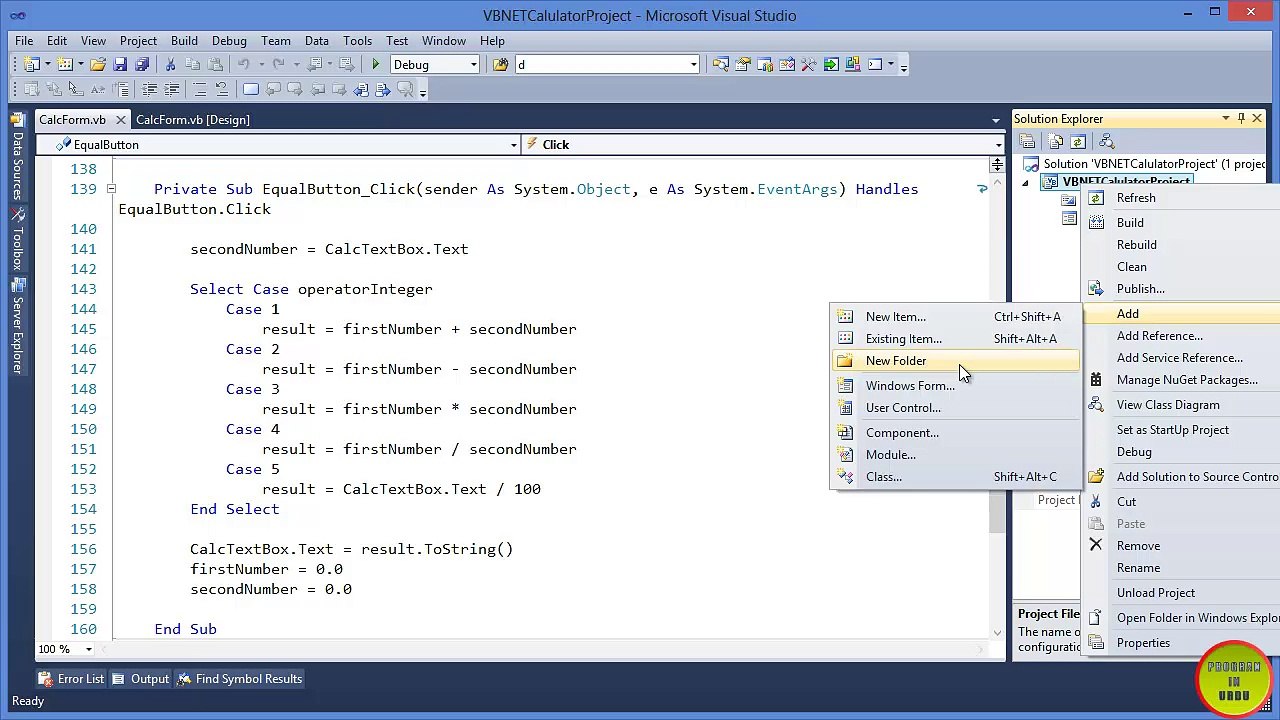Click the find text input field
The height and width of the screenshot is (720, 1280).
601,65
